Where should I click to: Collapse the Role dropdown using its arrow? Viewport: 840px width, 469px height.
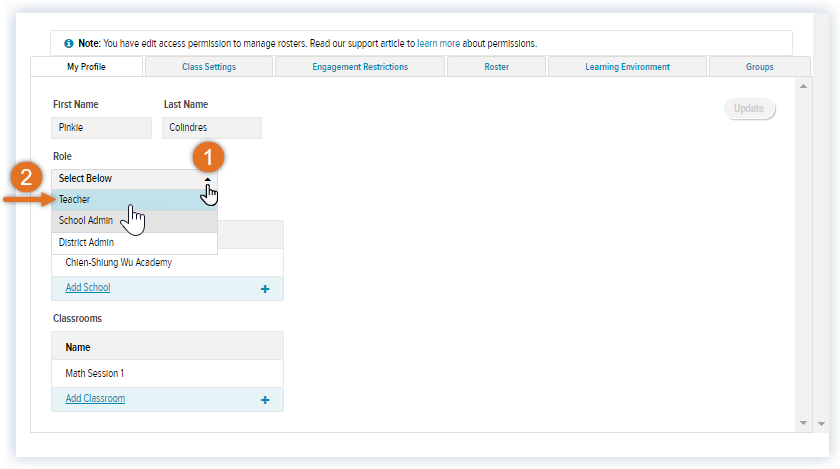(x=207, y=179)
